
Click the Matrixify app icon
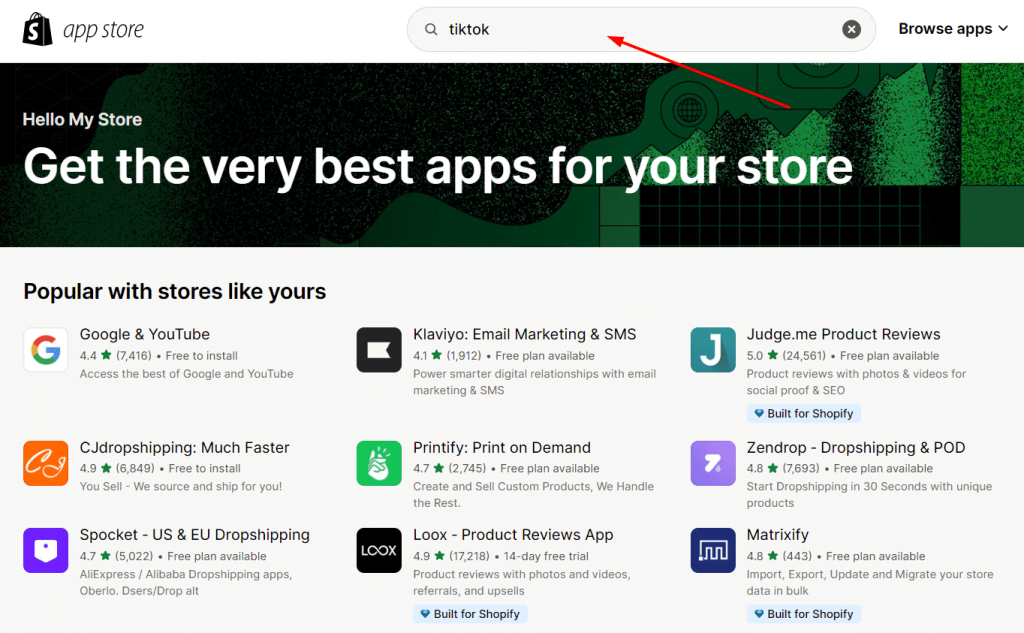pyautogui.click(x=712, y=550)
